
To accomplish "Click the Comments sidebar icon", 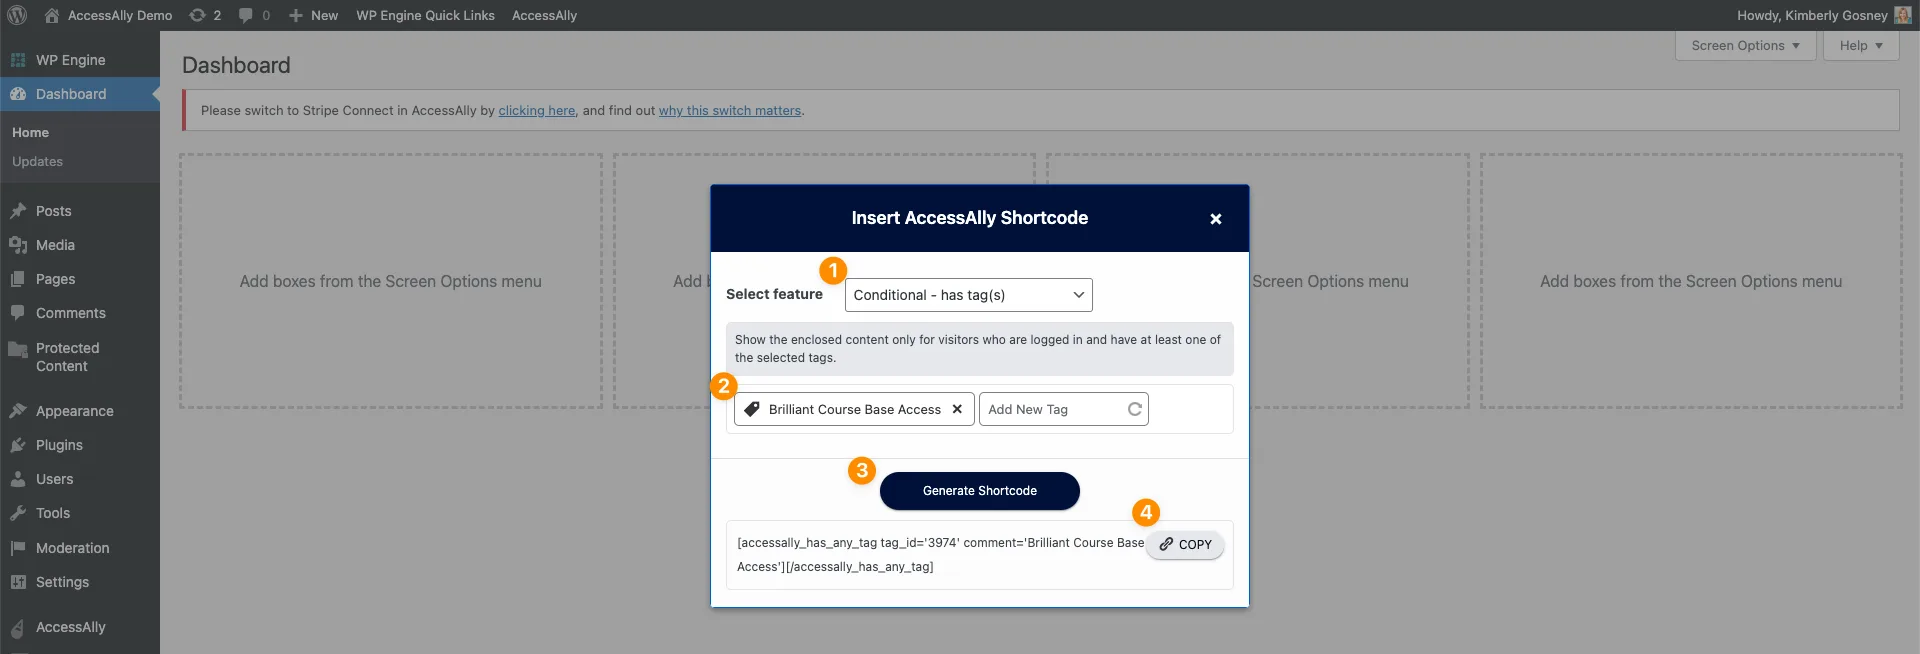I will click(x=18, y=313).
